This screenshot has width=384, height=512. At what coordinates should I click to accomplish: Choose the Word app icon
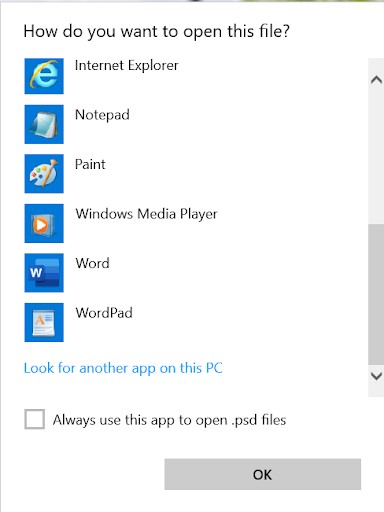coord(44,273)
